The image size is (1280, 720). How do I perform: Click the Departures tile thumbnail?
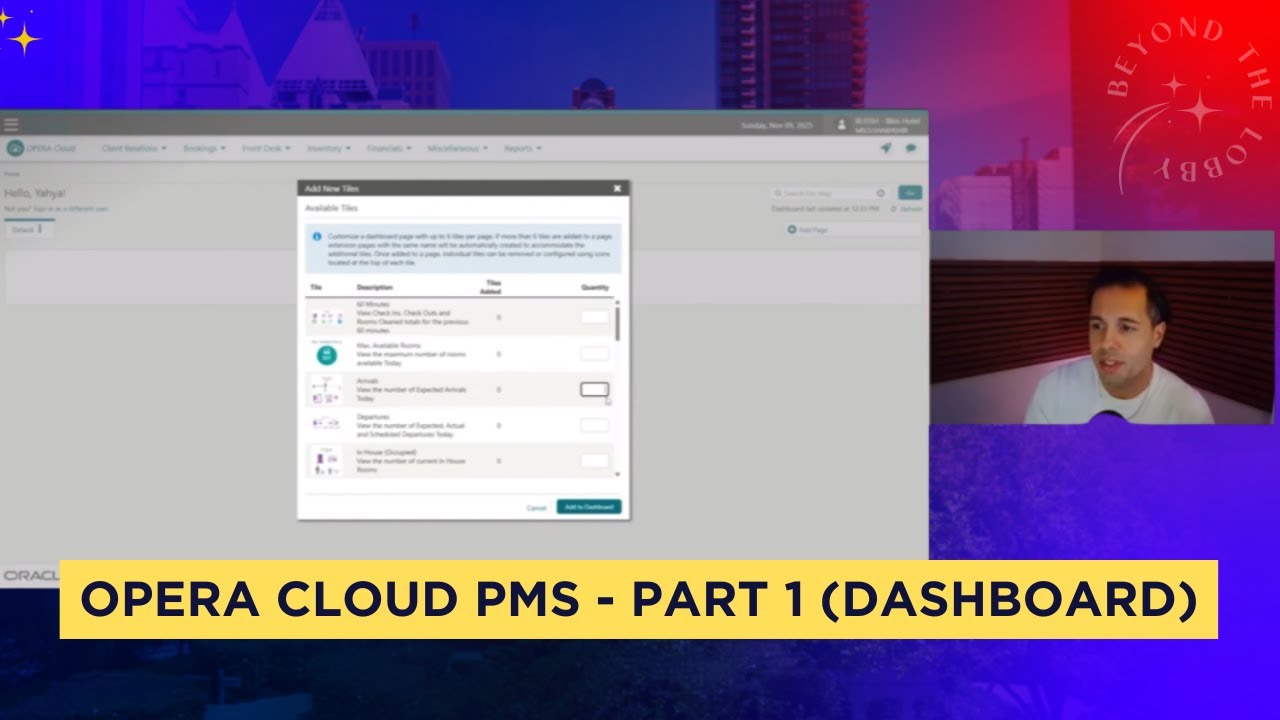(326, 425)
